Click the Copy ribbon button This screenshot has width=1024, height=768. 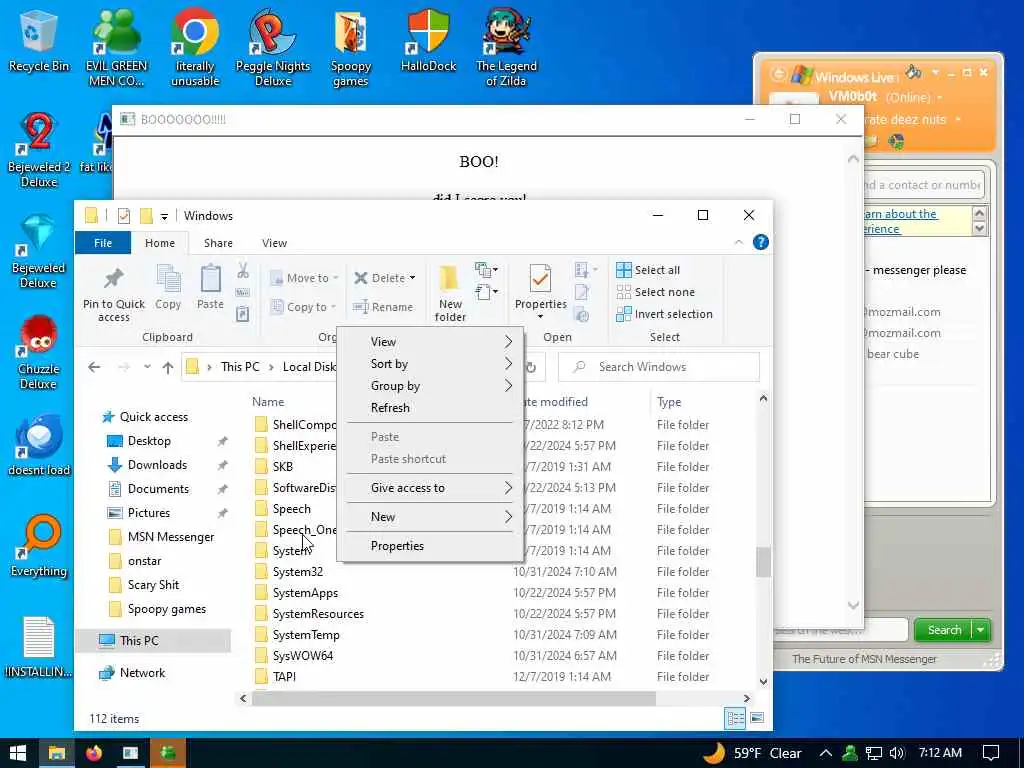click(168, 287)
